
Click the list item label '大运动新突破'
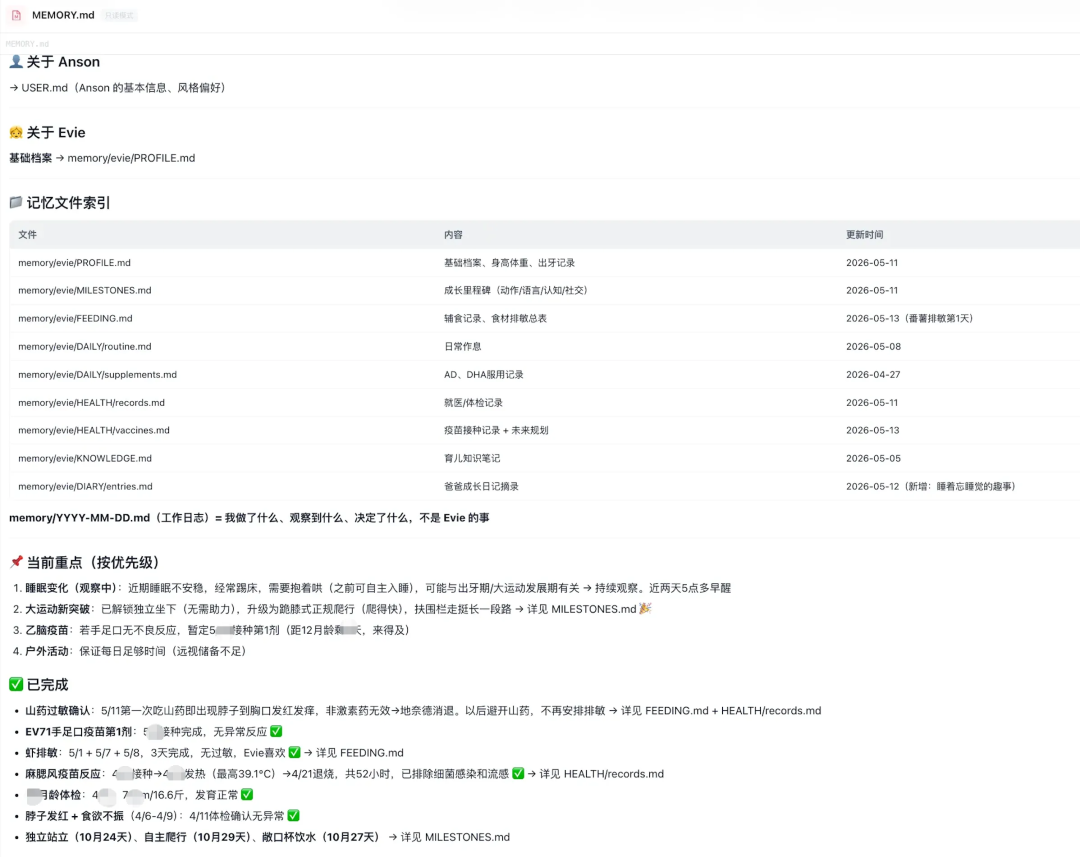[58, 610]
